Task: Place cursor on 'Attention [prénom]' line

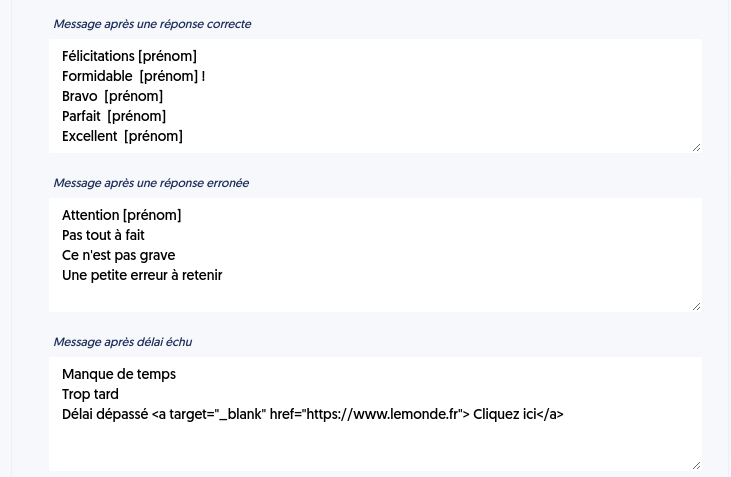Action: [x=122, y=215]
